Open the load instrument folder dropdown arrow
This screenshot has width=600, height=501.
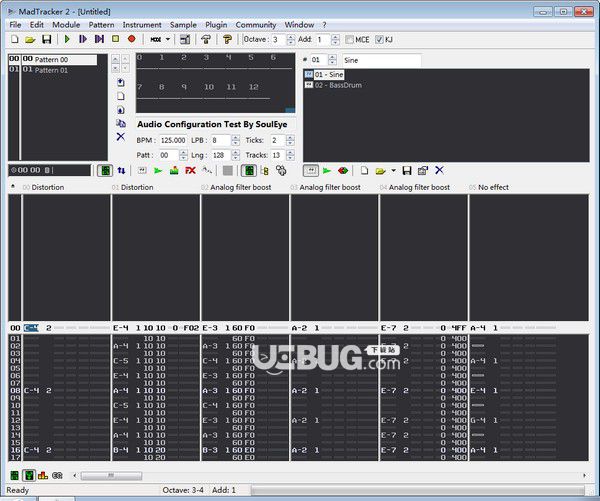tap(393, 171)
